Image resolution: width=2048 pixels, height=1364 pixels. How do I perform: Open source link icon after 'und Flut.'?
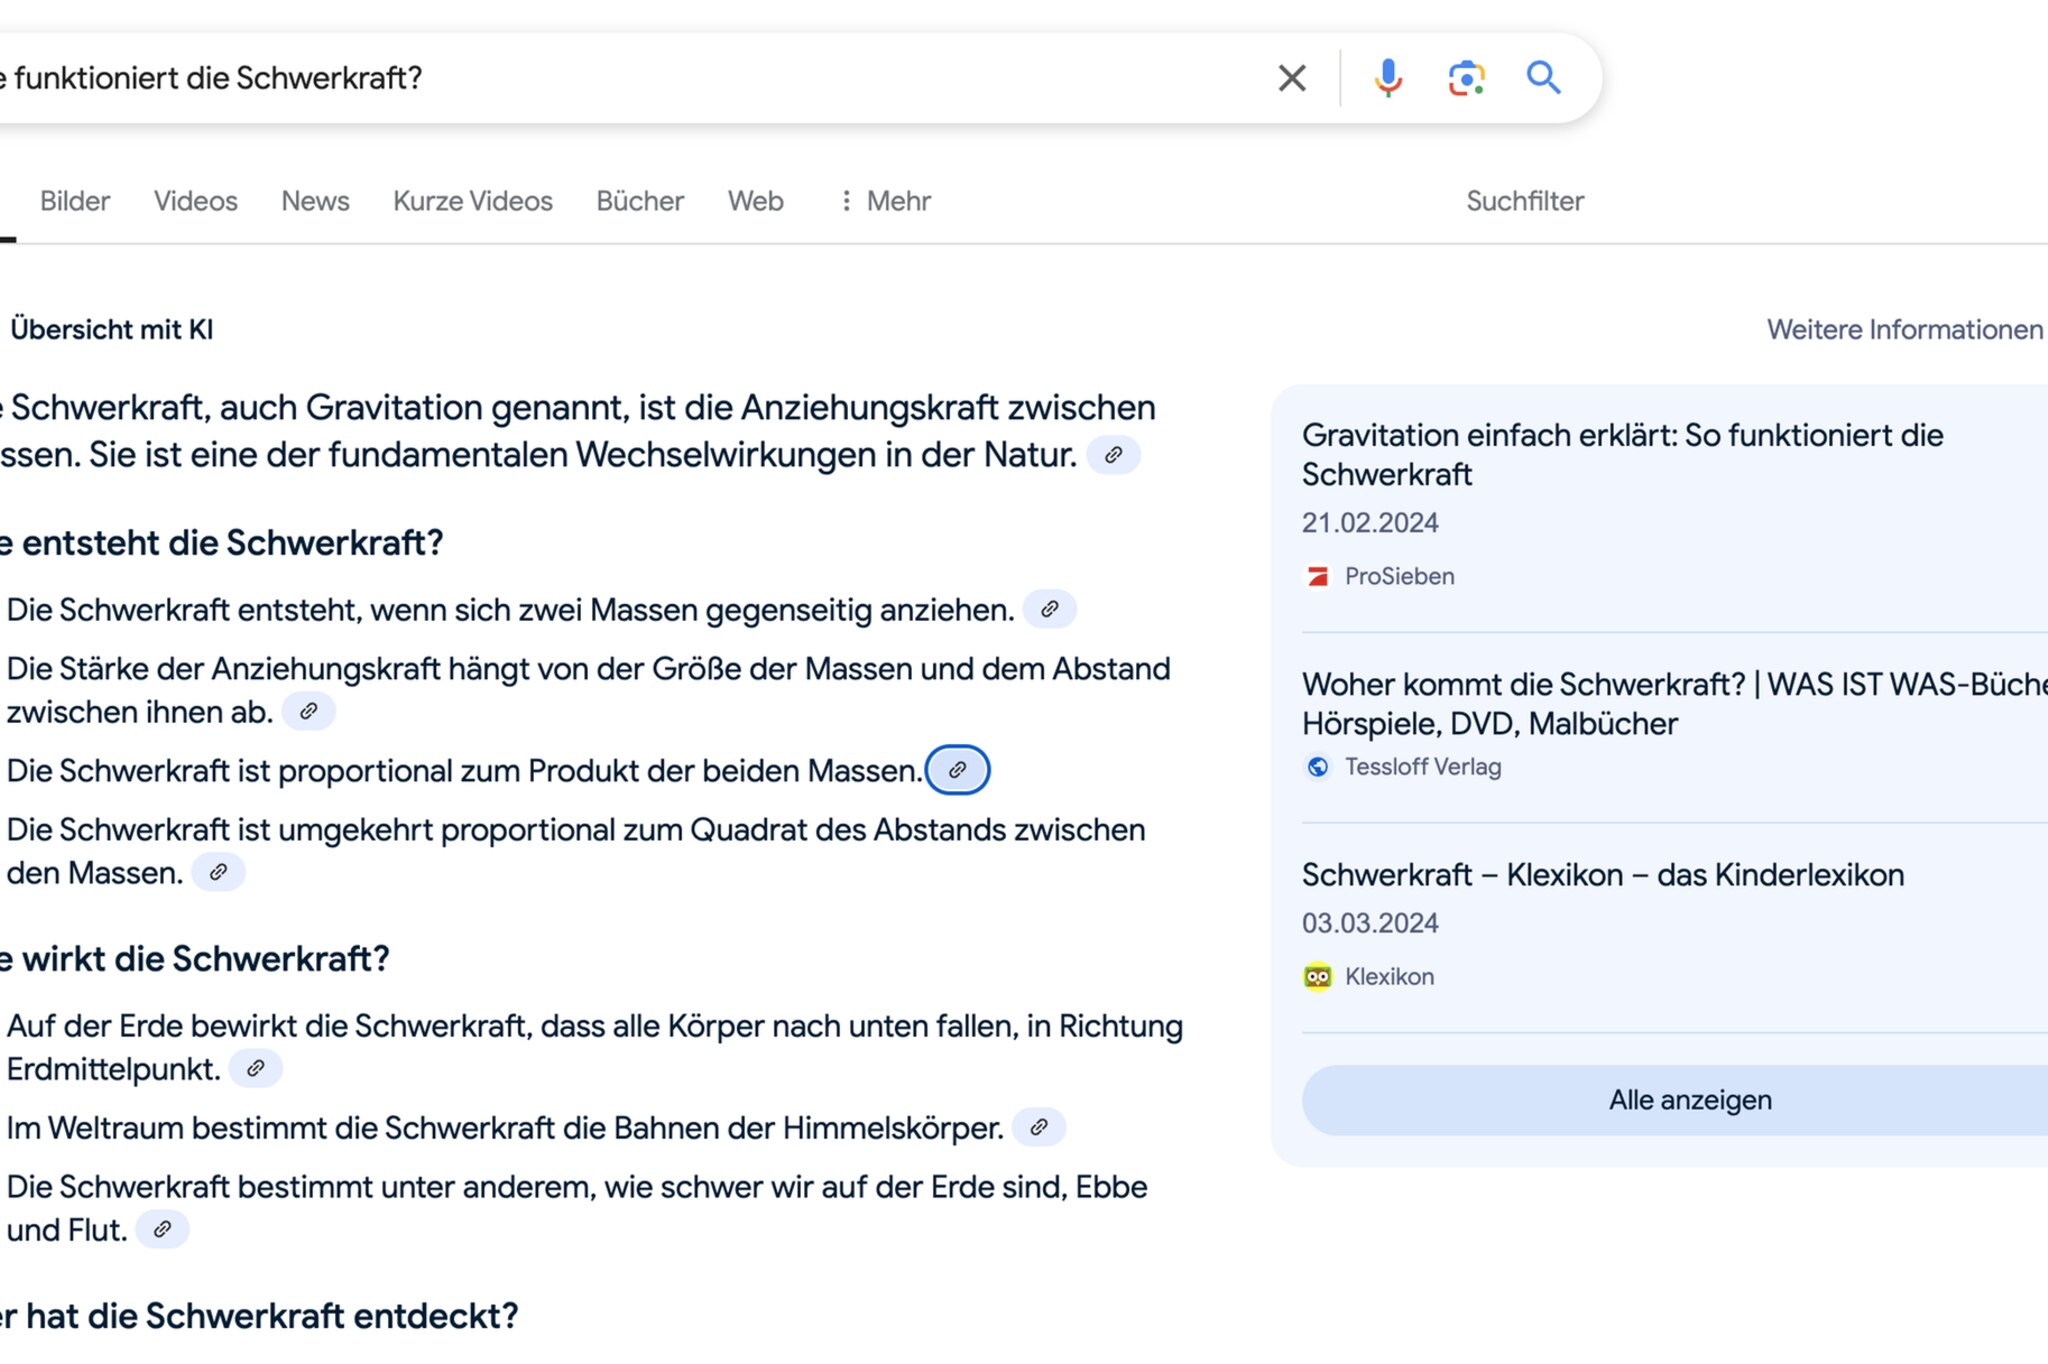(162, 1229)
